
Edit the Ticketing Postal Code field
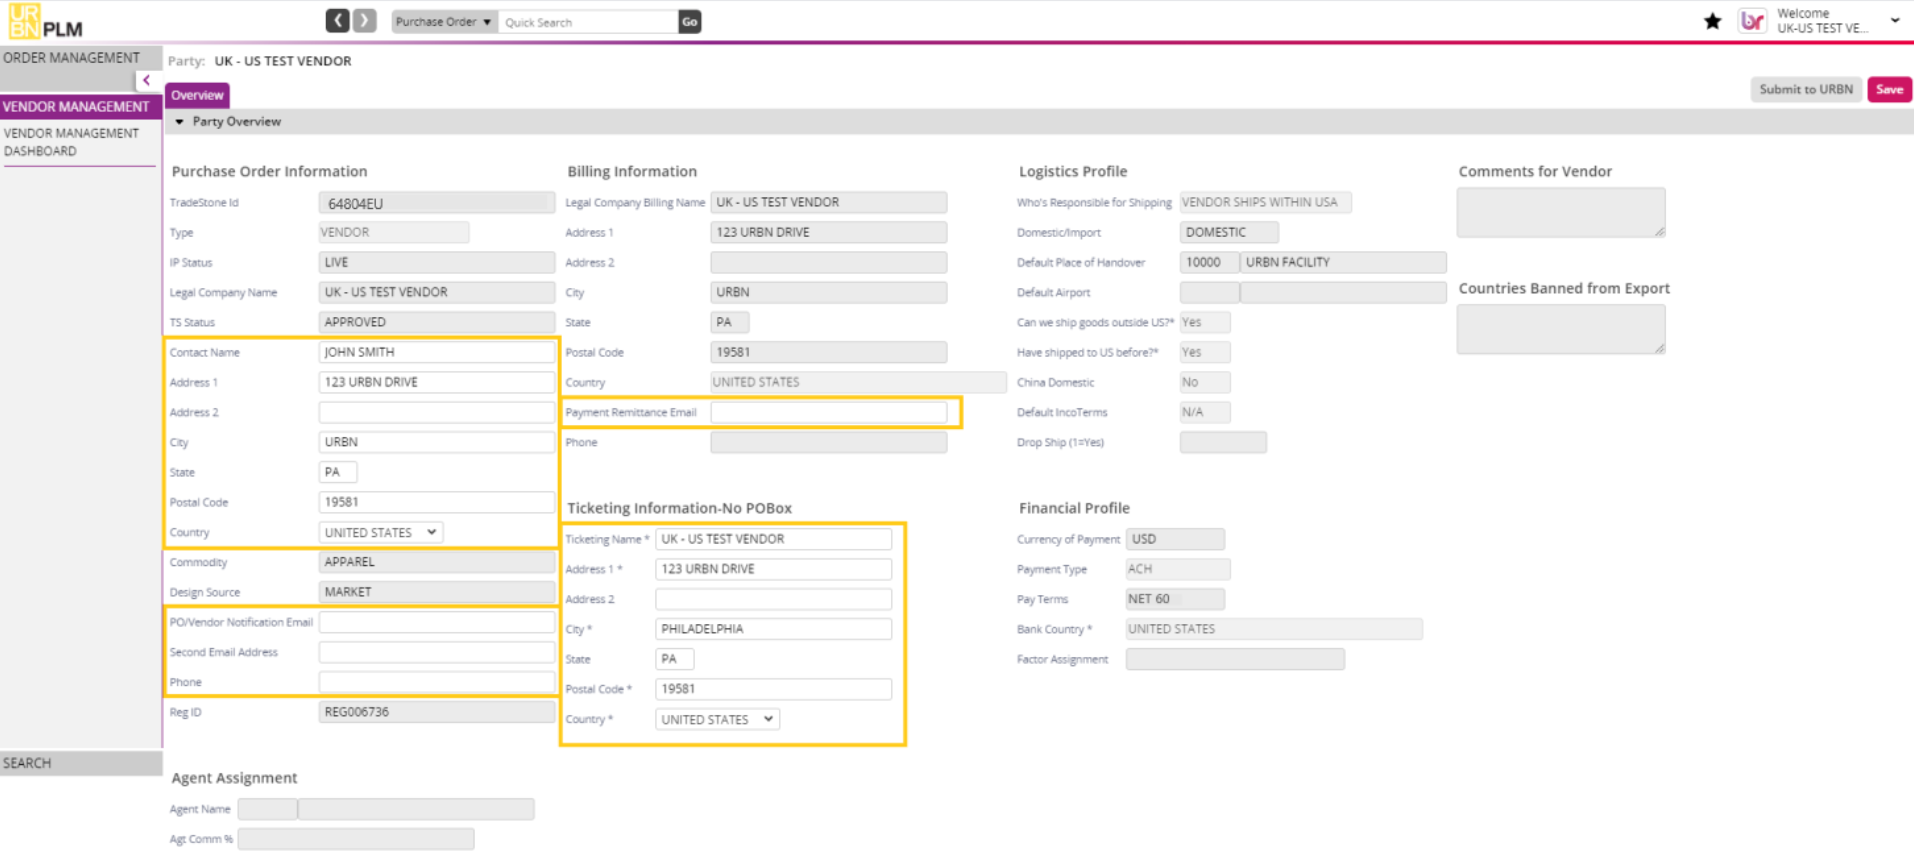pyautogui.click(x=773, y=689)
